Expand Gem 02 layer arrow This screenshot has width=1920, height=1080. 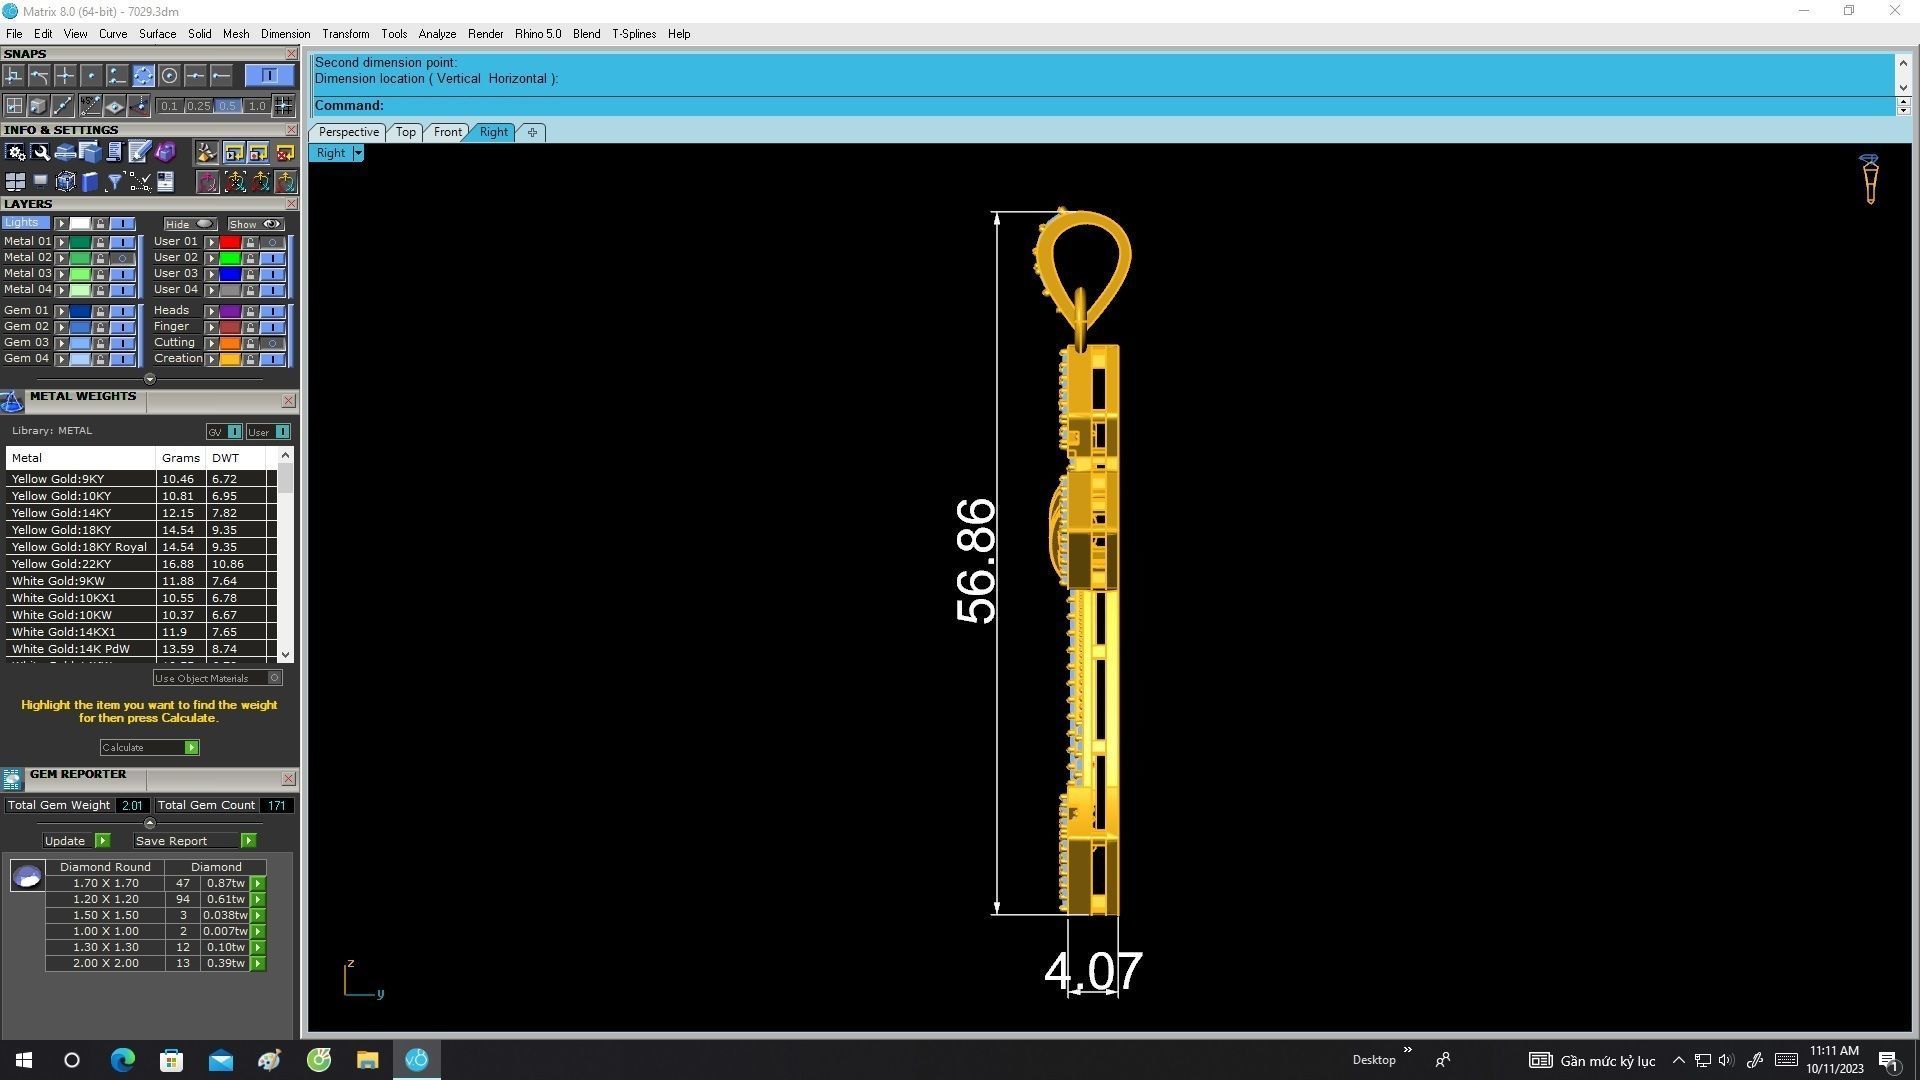pos(61,326)
